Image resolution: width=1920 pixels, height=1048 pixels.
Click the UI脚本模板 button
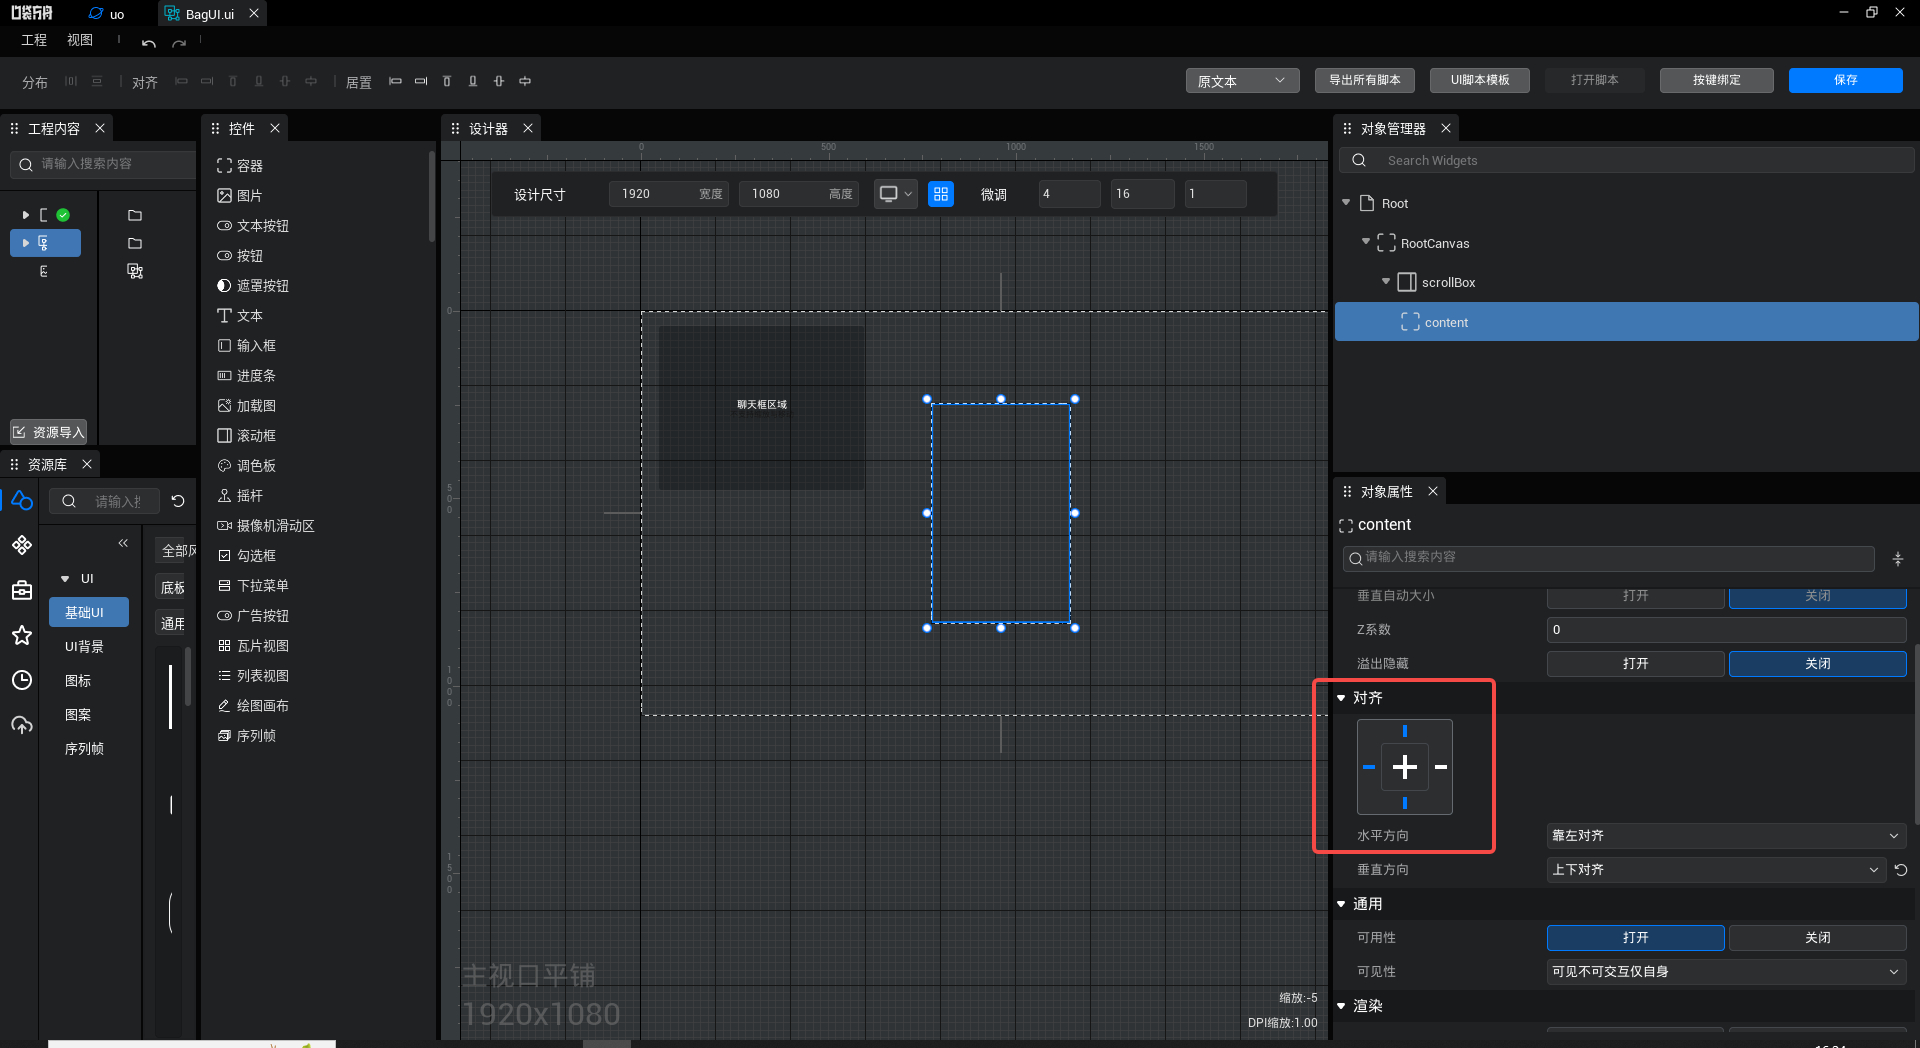(1480, 81)
